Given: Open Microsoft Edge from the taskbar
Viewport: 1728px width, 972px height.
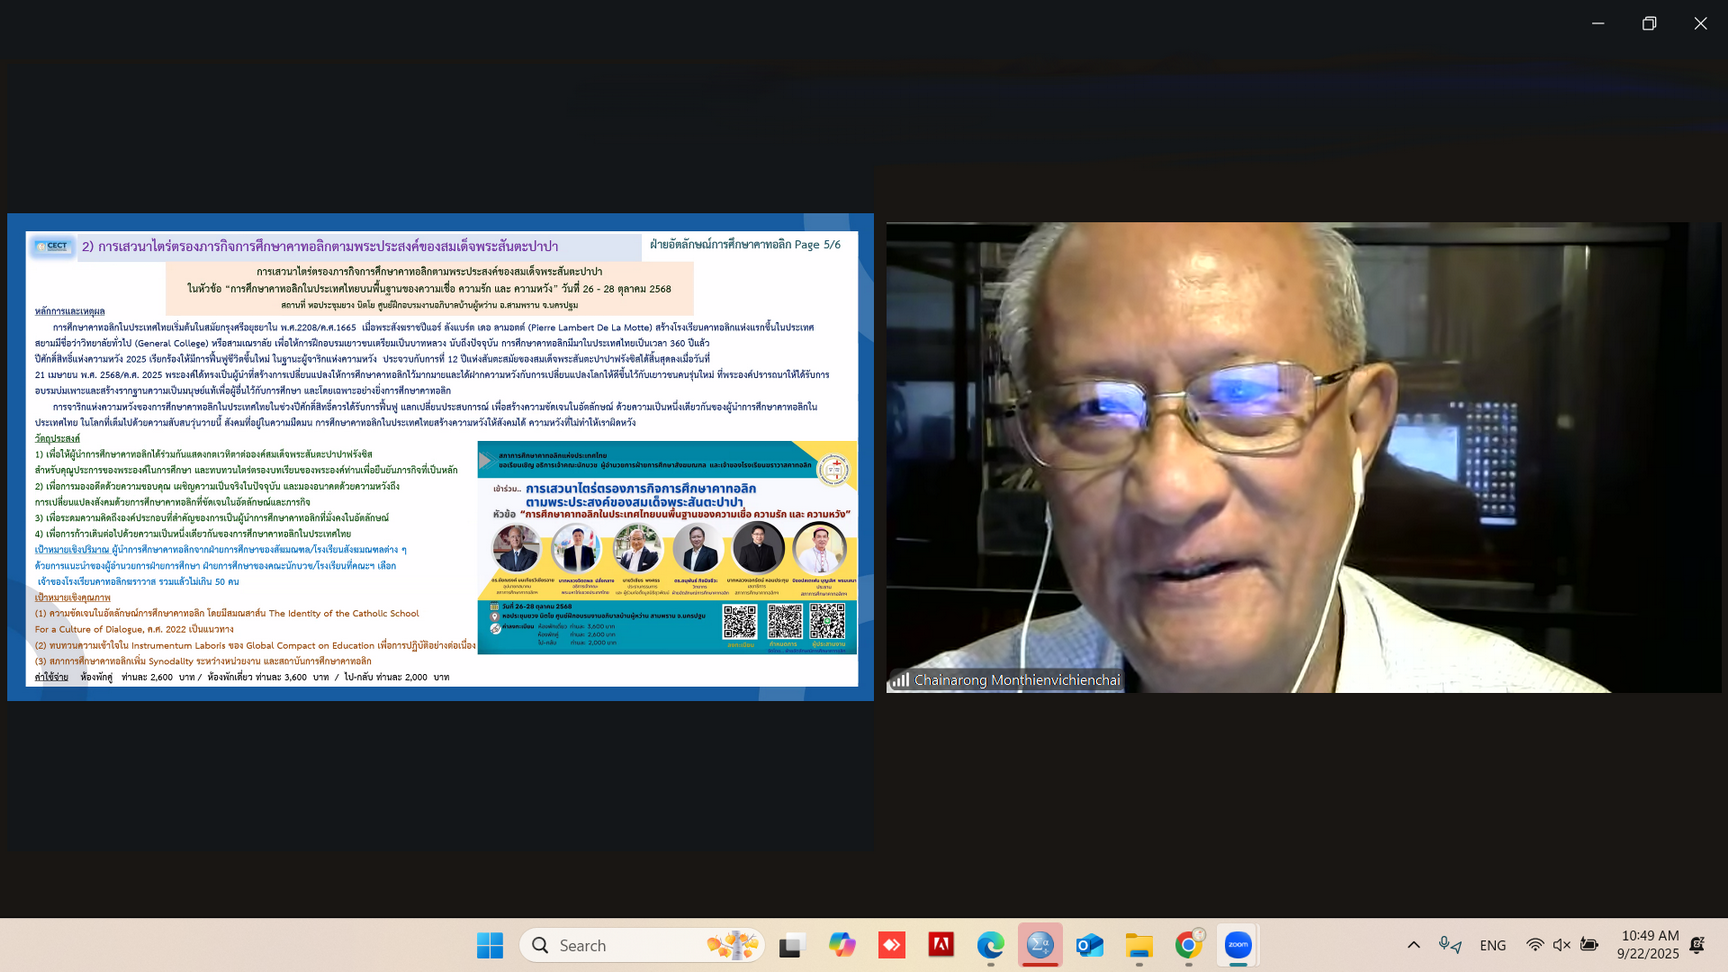Looking at the screenshot, I should 990,945.
